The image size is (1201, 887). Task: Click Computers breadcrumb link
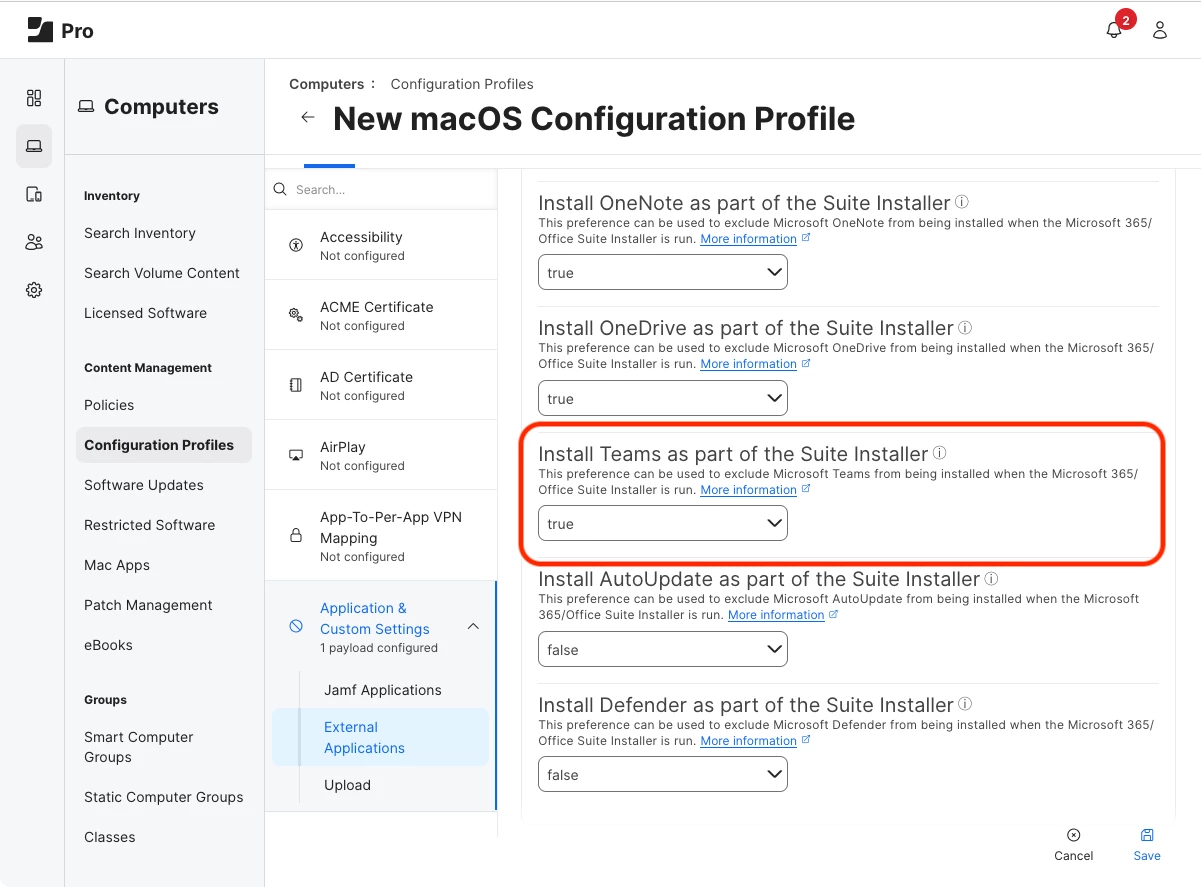click(327, 84)
